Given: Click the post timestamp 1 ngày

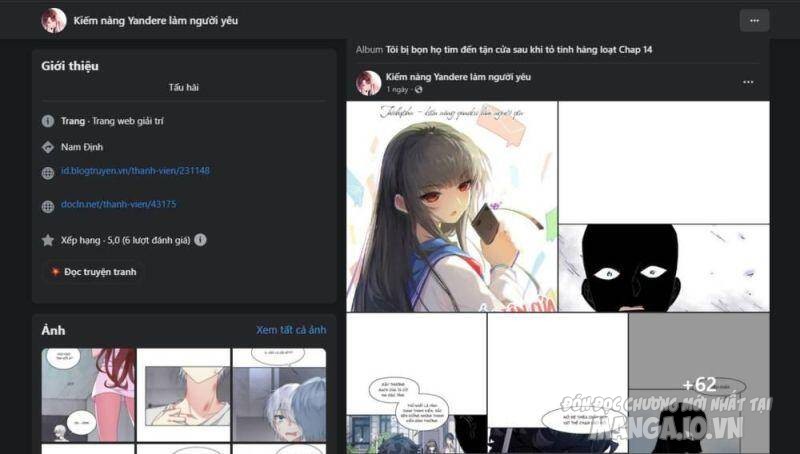Looking at the screenshot, I should coord(397,90).
